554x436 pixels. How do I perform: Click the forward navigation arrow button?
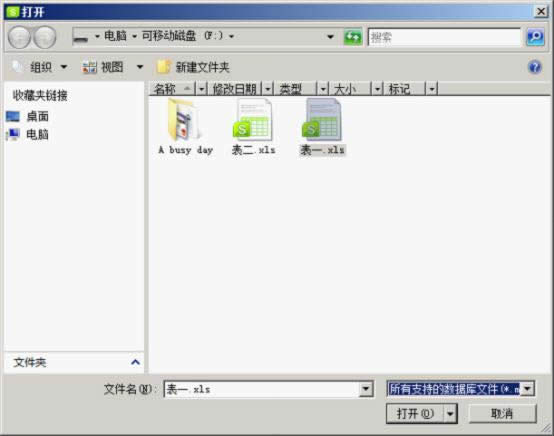(45, 37)
